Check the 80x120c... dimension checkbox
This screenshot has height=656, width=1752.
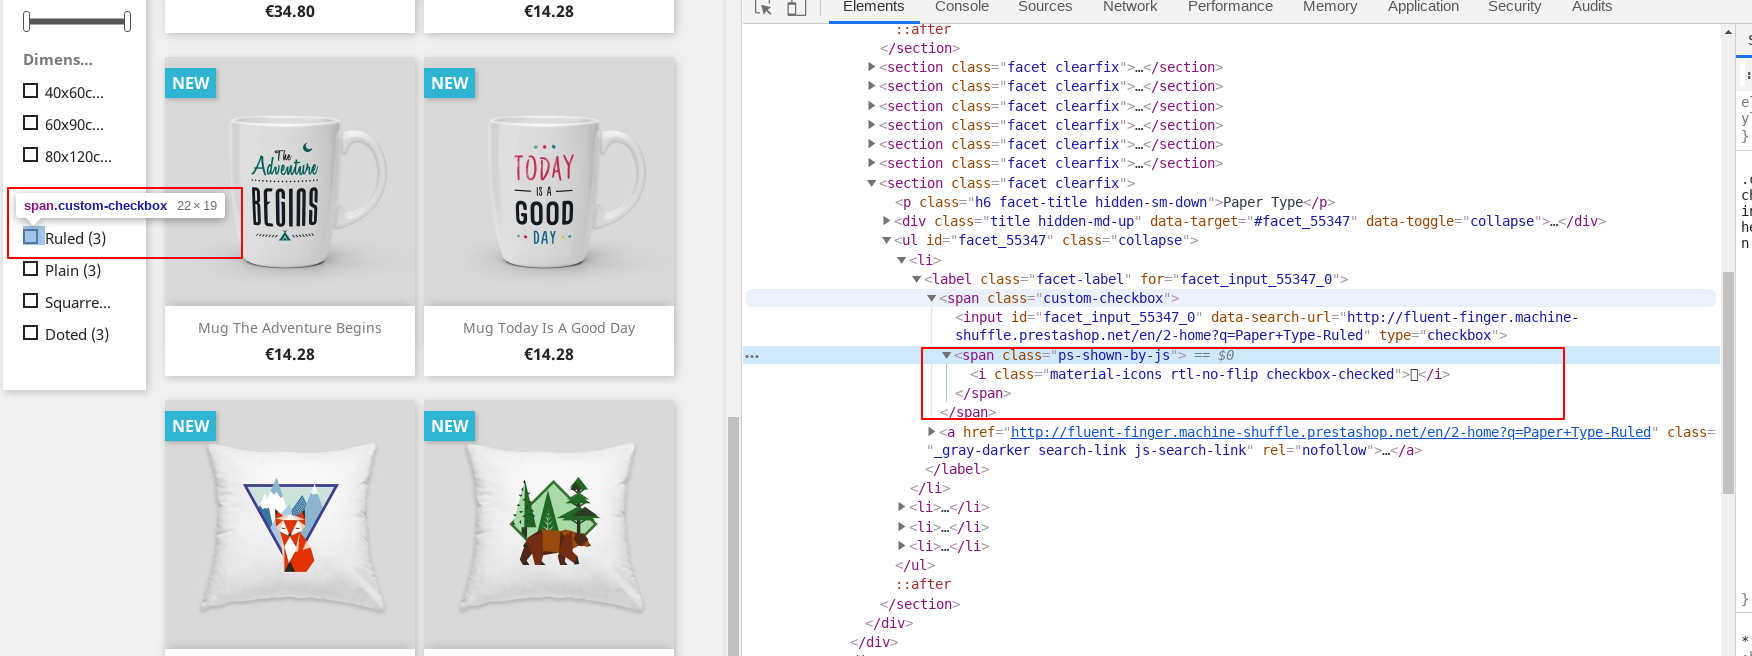[31, 155]
